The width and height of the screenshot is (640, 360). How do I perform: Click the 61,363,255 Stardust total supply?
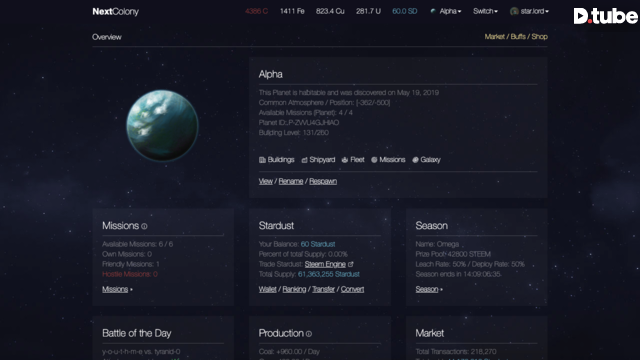coord(329,274)
